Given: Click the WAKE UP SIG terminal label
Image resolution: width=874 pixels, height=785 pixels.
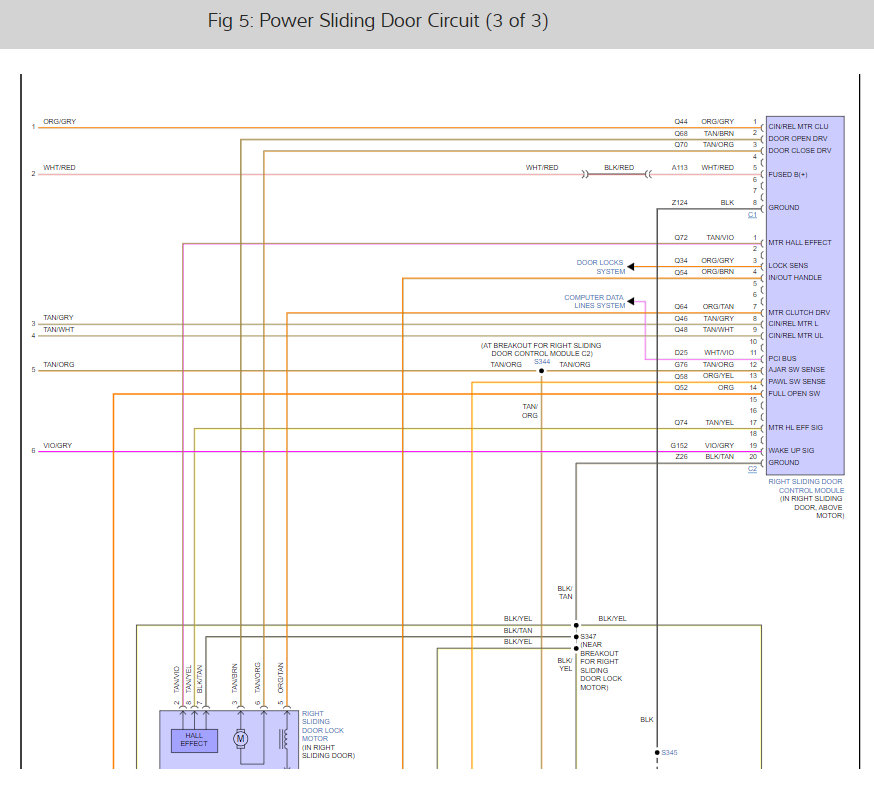Looking at the screenshot, I should [786, 450].
